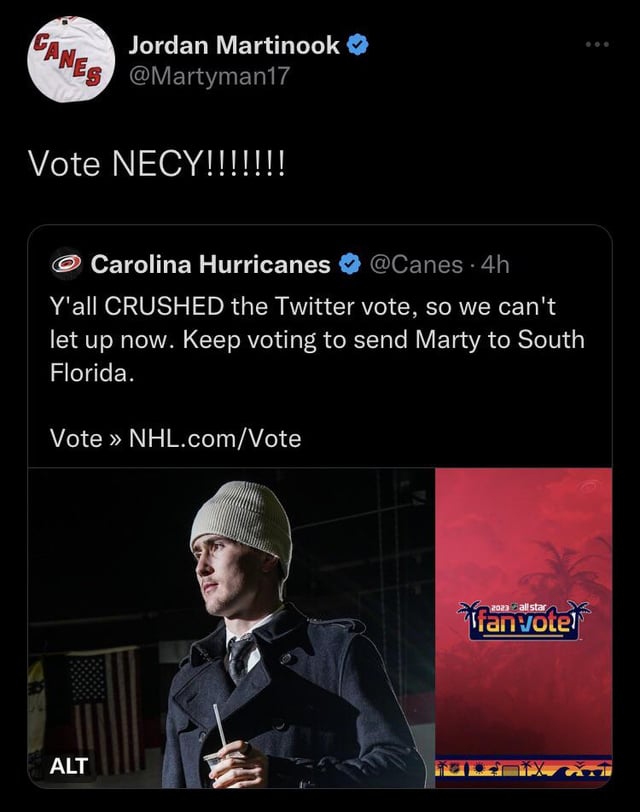Click the tweet's three-dot more options icon
640x812 pixels.
pos(597,45)
